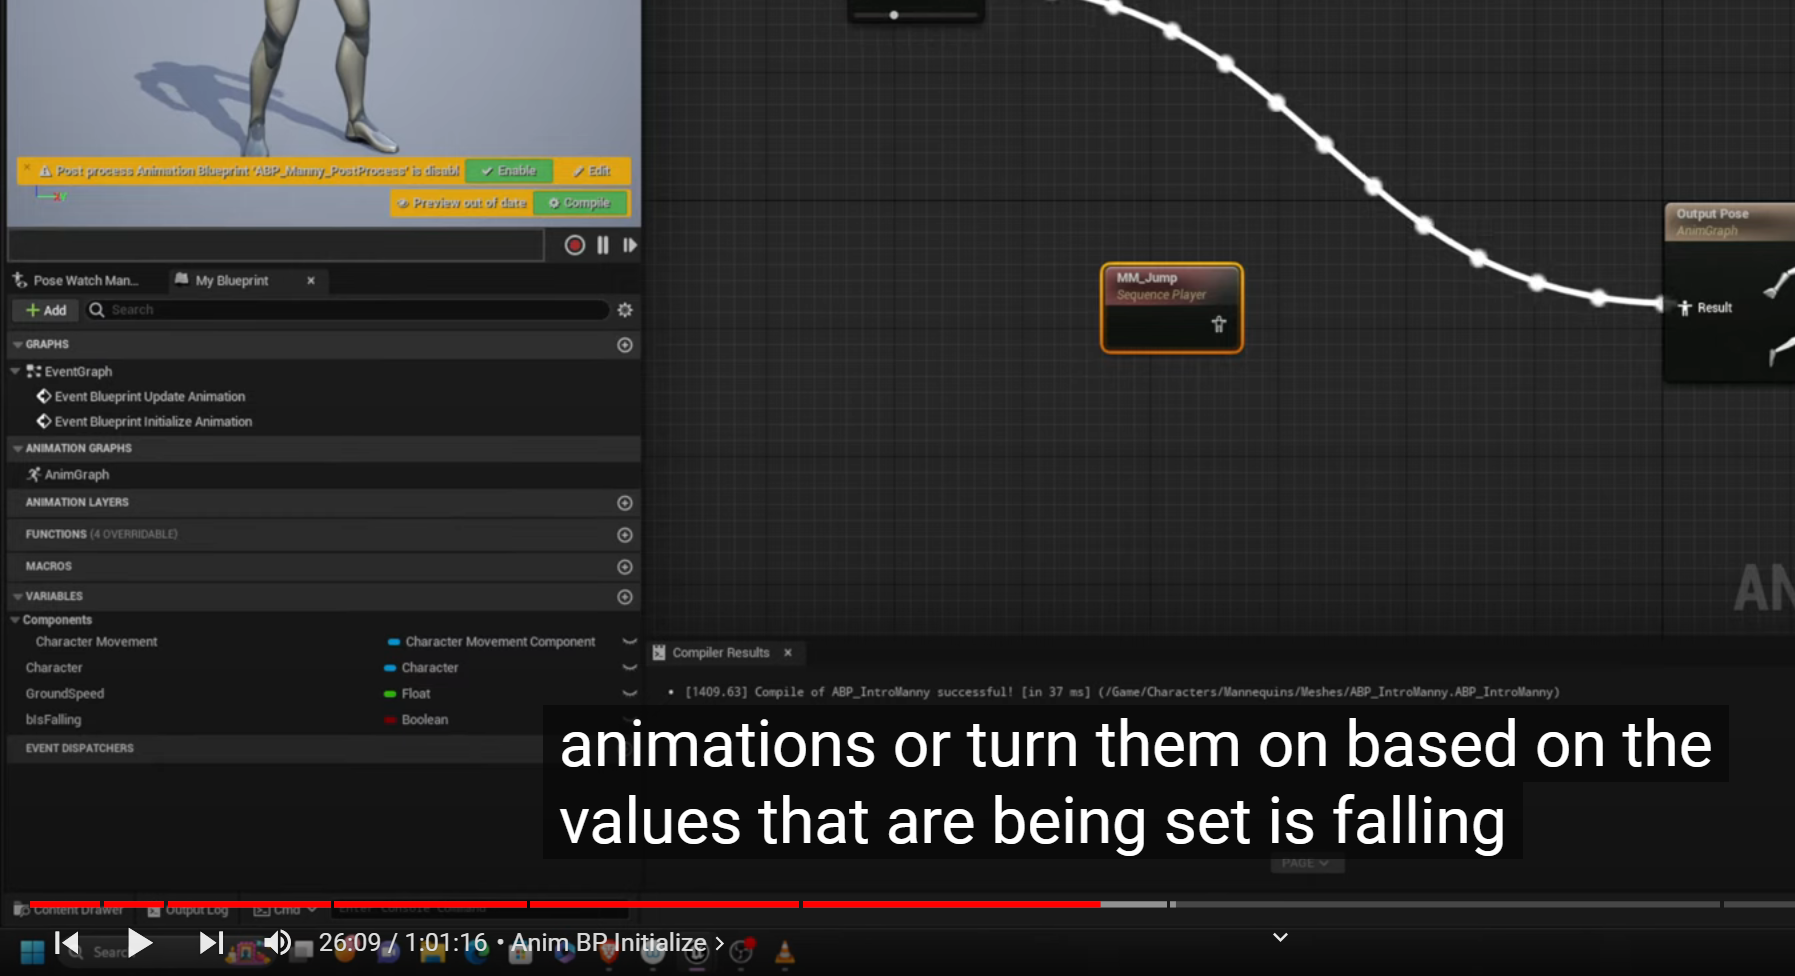Collapse video controls with chevron down
1795x976 pixels.
coord(1280,937)
